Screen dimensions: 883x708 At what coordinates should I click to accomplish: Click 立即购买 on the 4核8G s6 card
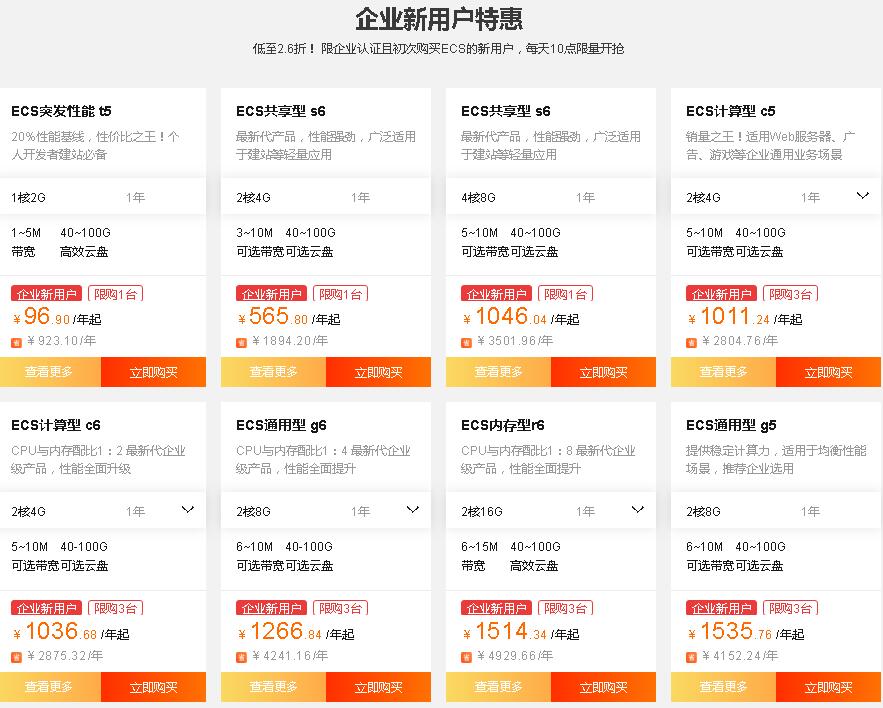point(603,372)
